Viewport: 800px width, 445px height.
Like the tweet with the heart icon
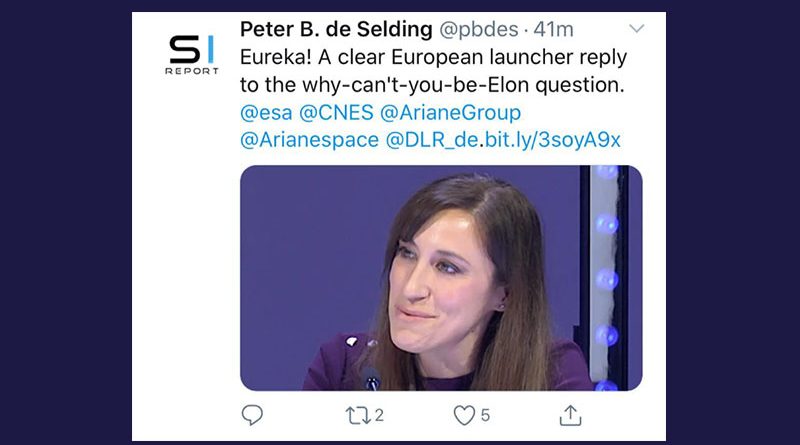[465, 414]
